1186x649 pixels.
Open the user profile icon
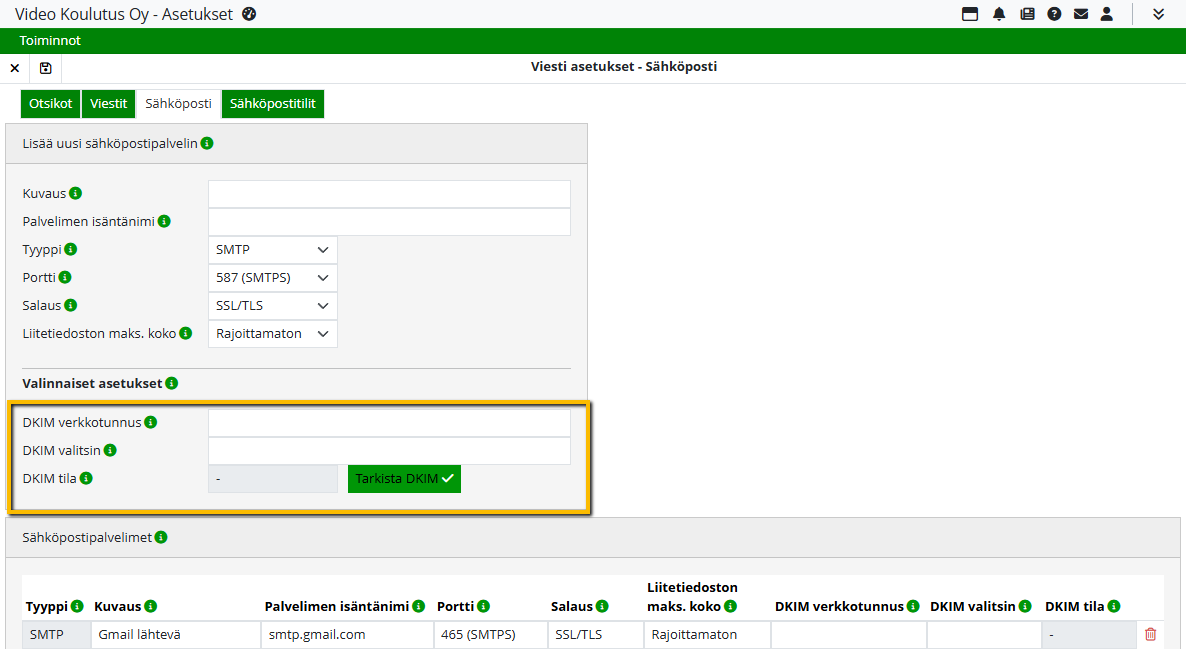[x=1107, y=14]
